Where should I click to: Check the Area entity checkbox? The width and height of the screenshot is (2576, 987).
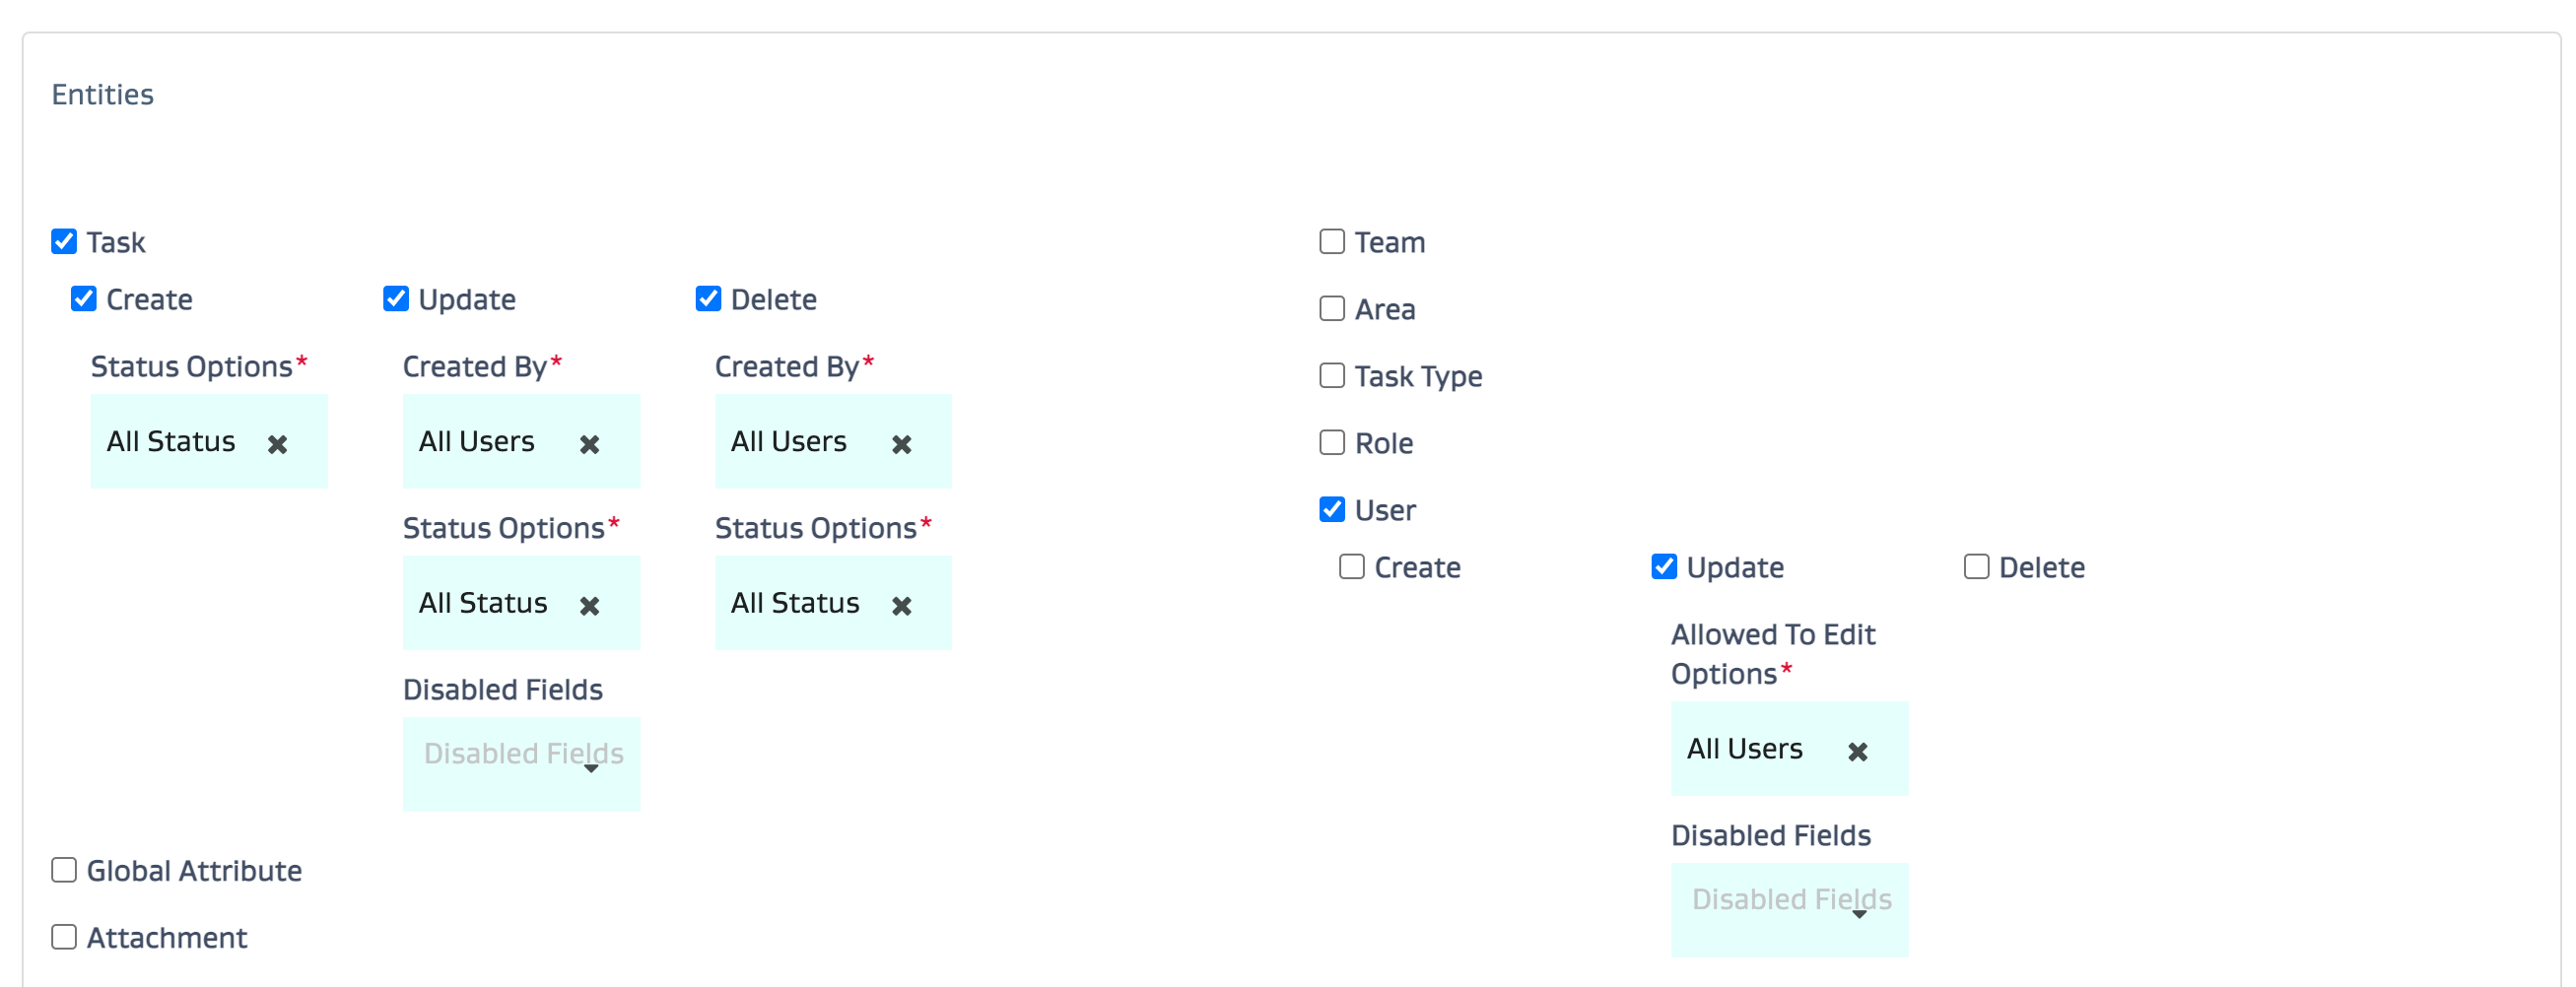(x=1331, y=309)
